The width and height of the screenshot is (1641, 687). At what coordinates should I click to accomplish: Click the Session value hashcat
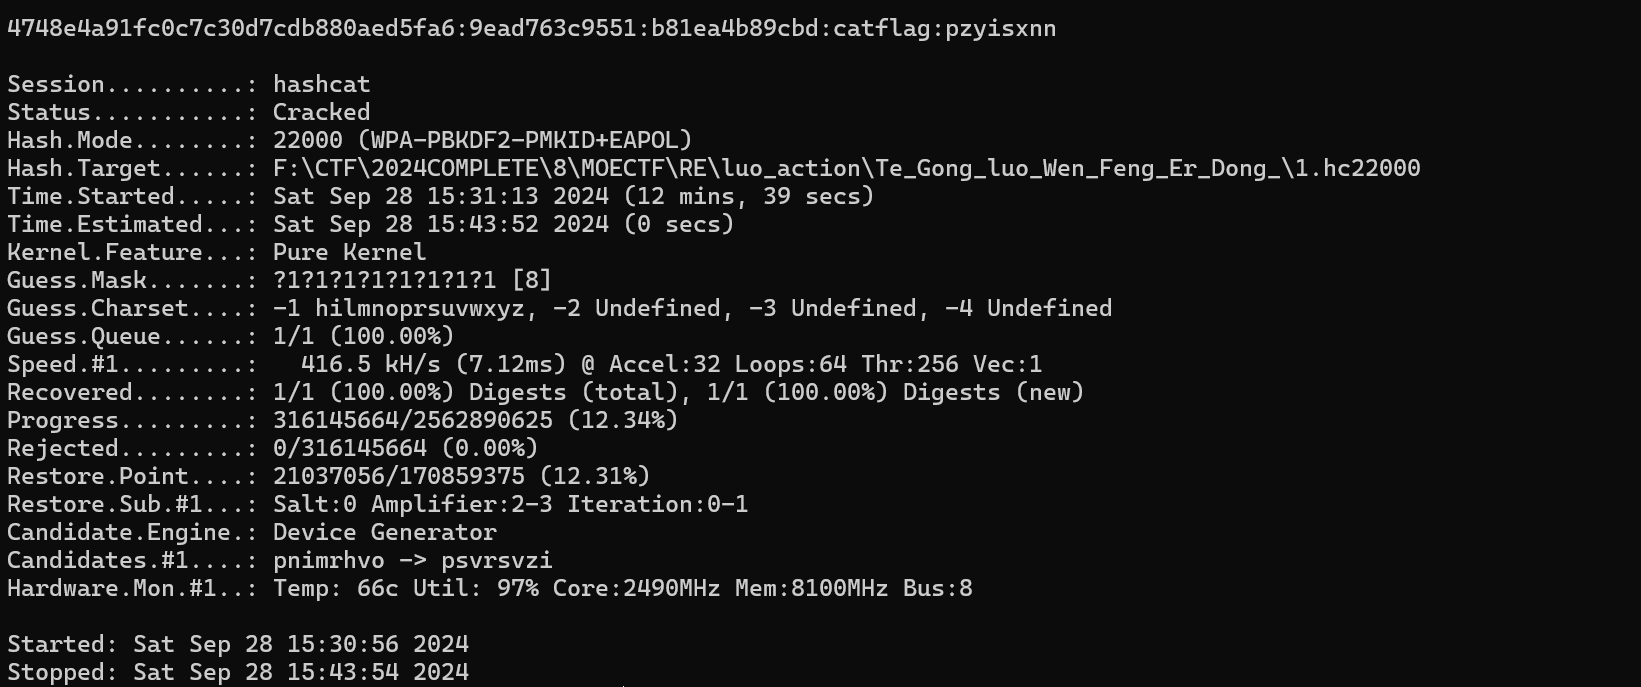[321, 85]
